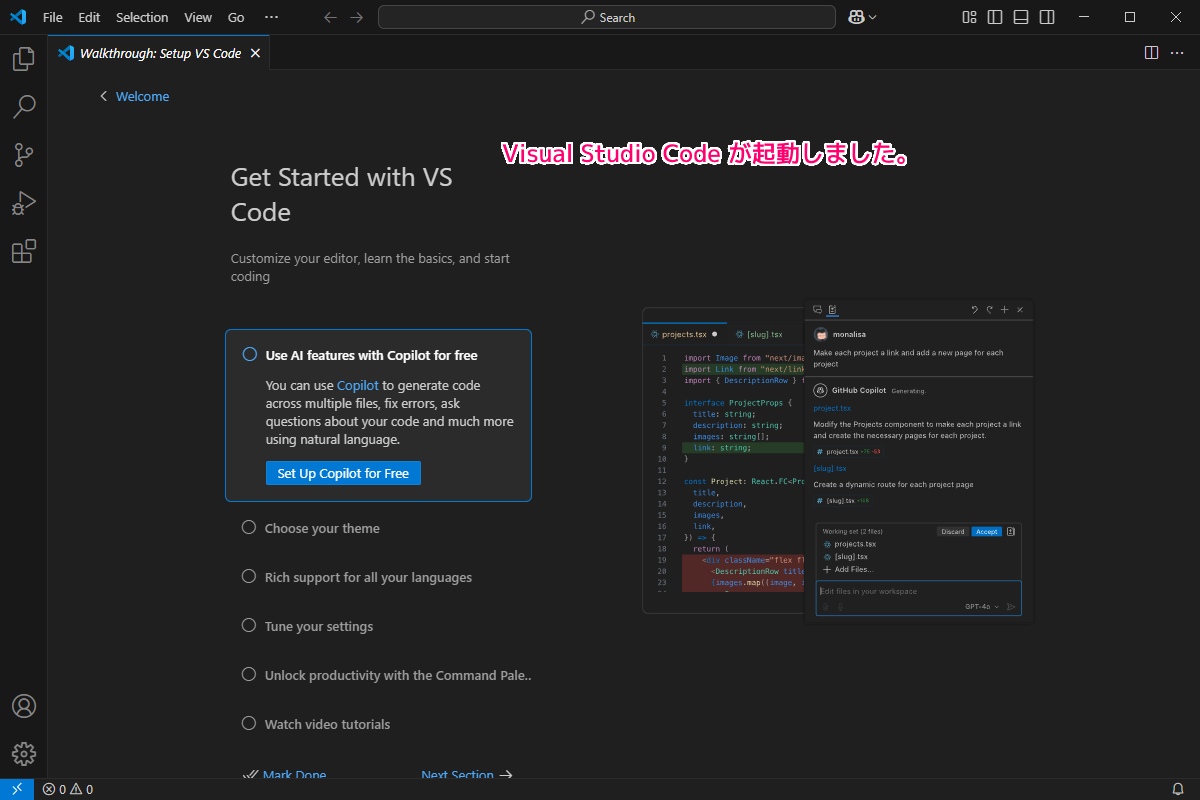Open the Selection menu

(142, 17)
